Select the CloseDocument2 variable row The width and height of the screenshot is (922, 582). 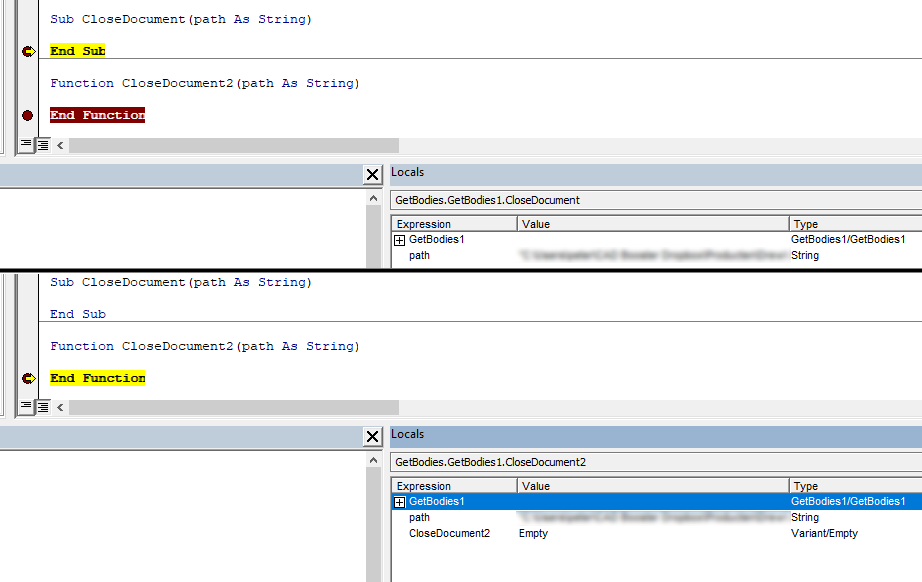pyautogui.click(x=449, y=533)
